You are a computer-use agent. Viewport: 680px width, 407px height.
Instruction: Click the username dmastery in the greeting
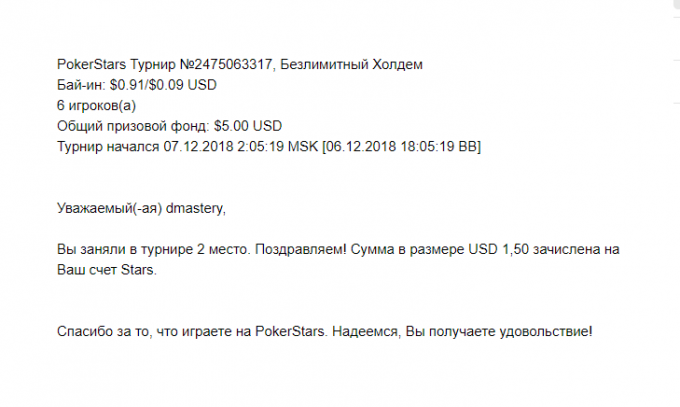click(194, 208)
